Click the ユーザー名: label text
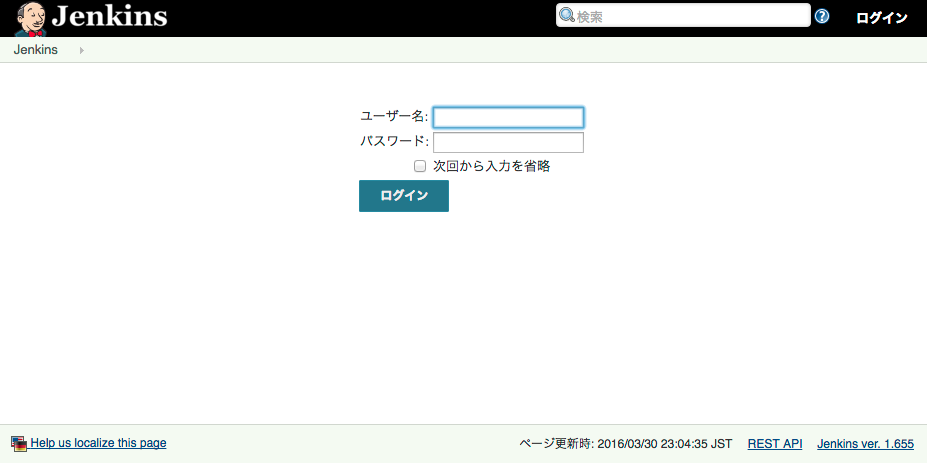The image size is (927, 463). [x=394, y=116]
